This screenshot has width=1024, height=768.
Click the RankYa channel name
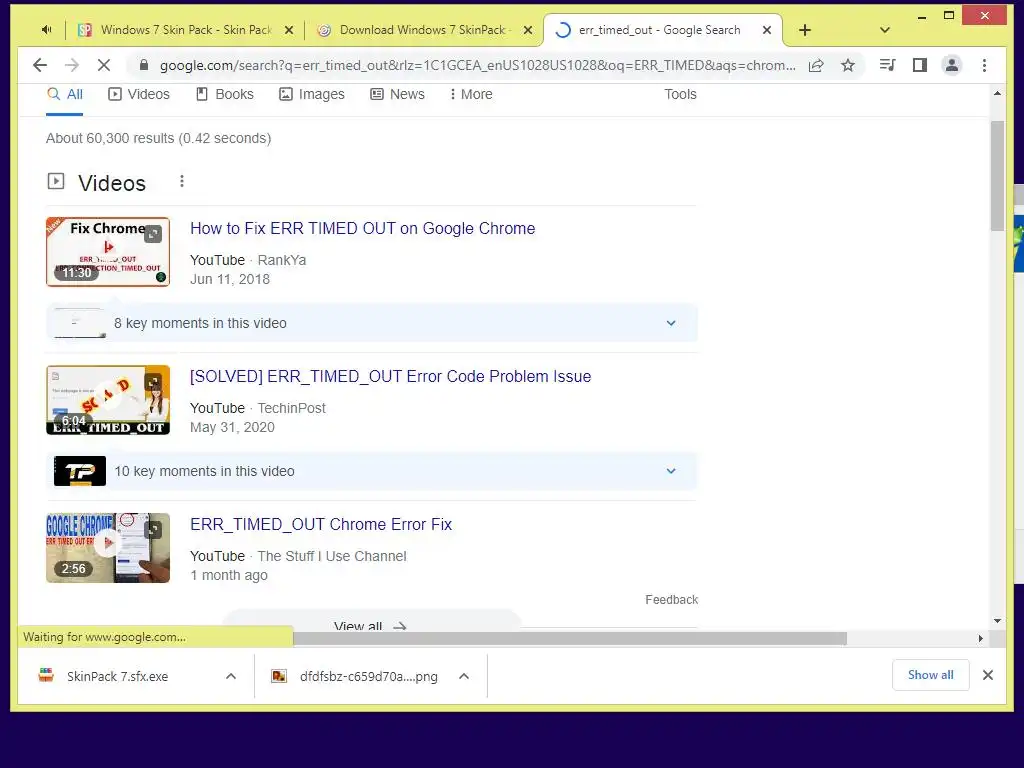pos(281,261)
